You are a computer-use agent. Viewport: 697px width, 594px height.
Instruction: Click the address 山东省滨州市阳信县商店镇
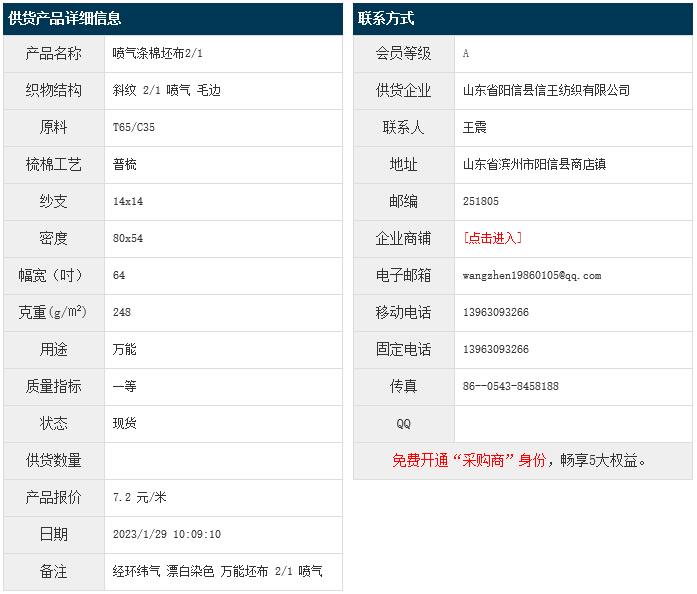[x=534, y=164]
